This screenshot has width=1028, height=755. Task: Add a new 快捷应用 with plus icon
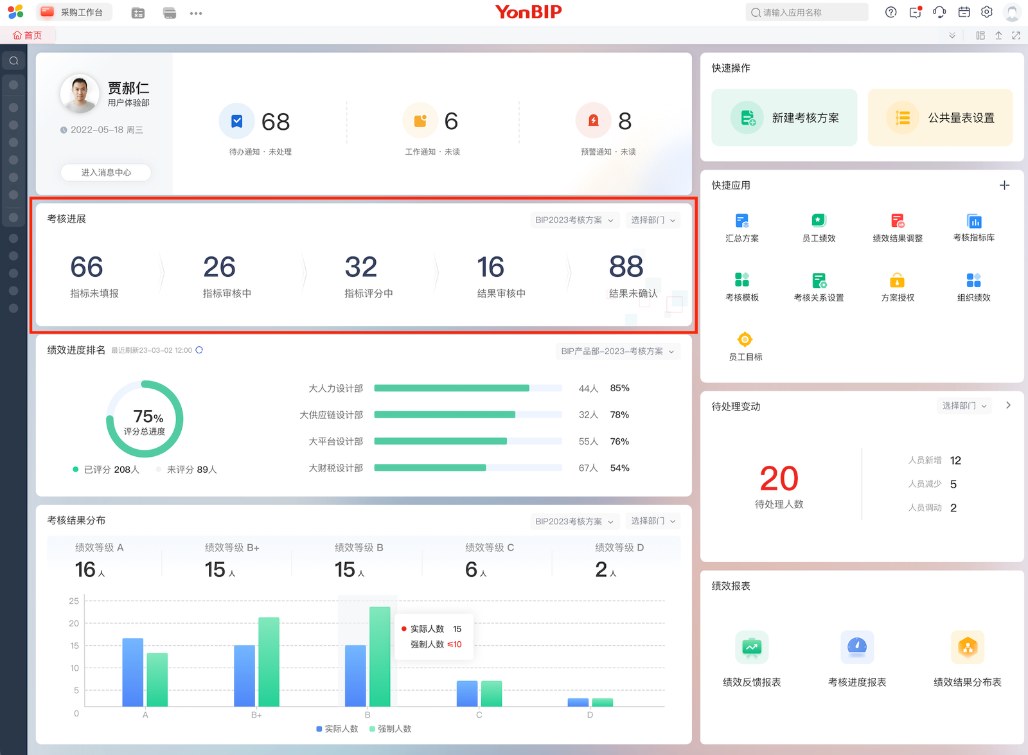click(x=1004, y=185)
